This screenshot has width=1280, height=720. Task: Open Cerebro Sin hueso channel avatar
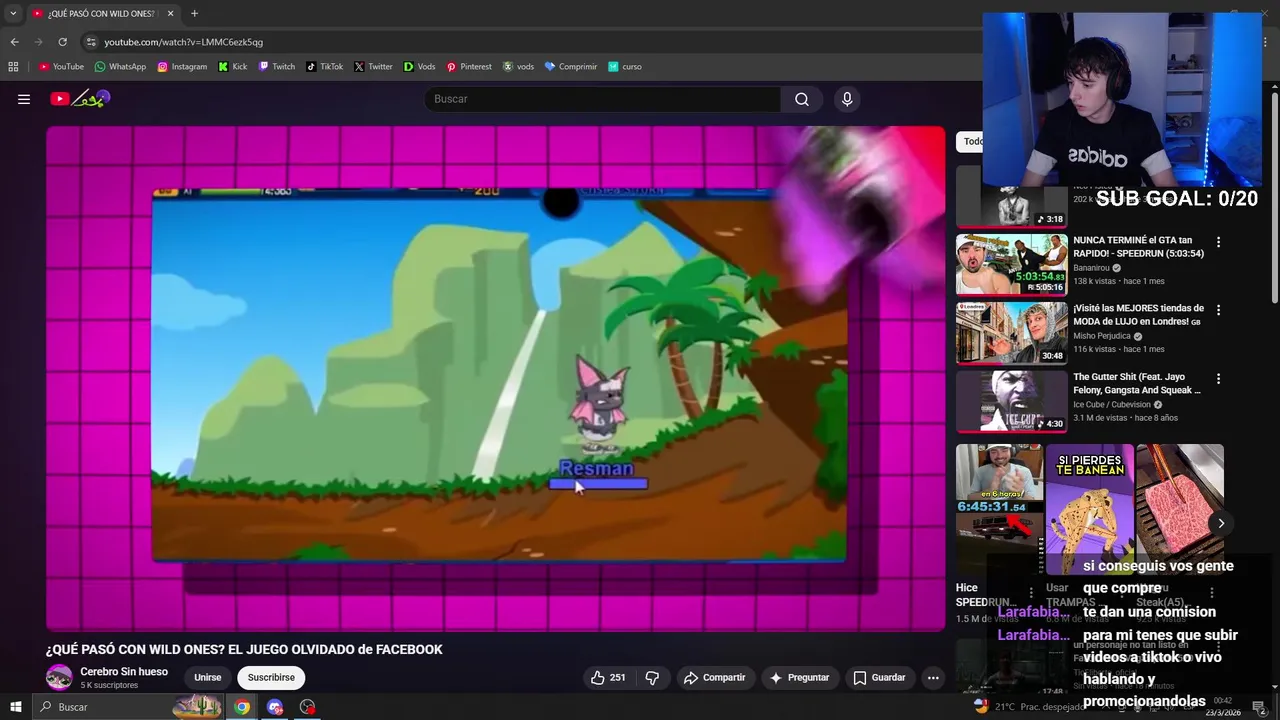coord(59,677)
